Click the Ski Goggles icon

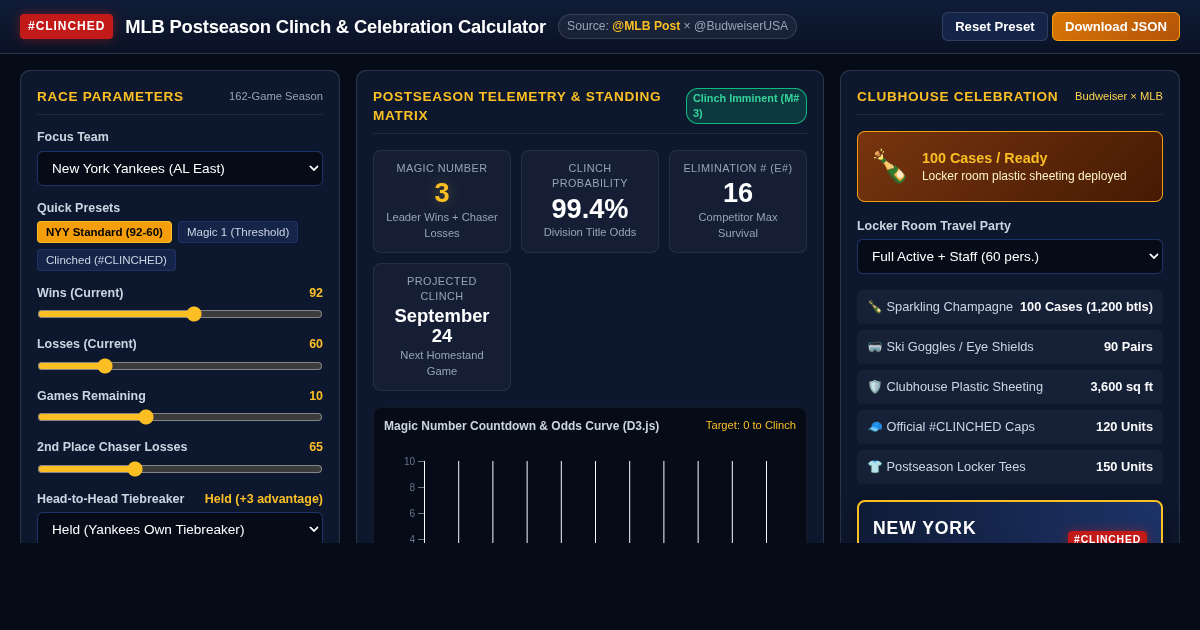(x=875, y=347)
